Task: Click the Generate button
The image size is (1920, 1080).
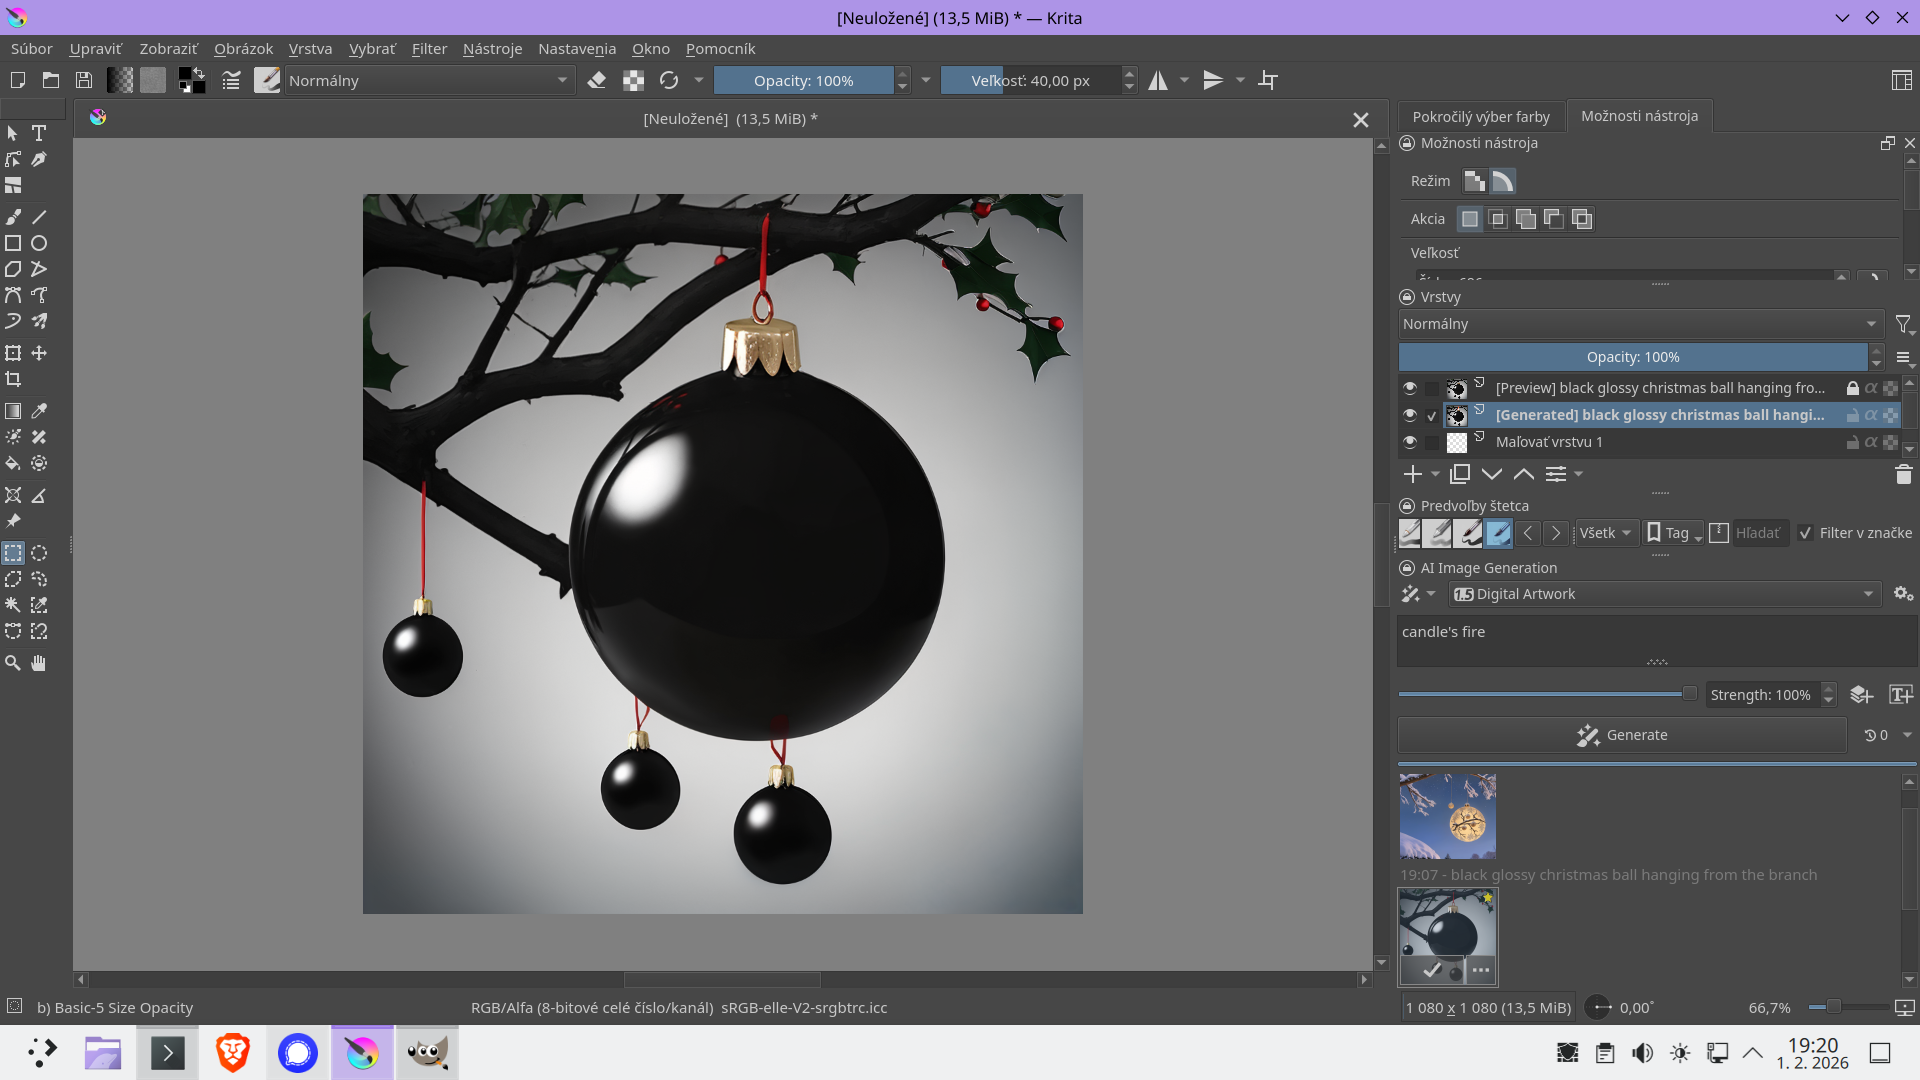Action: tap(1621, 735)
